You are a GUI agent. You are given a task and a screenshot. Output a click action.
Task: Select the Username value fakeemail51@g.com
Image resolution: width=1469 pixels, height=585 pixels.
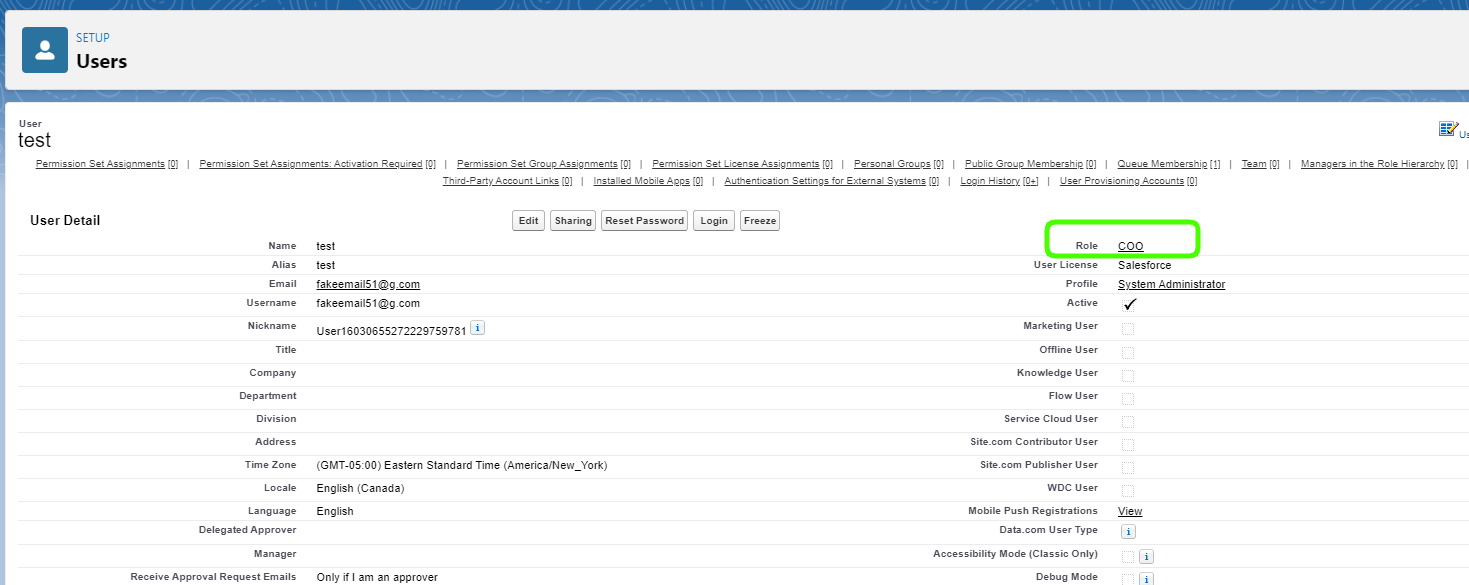click(368, 303)
